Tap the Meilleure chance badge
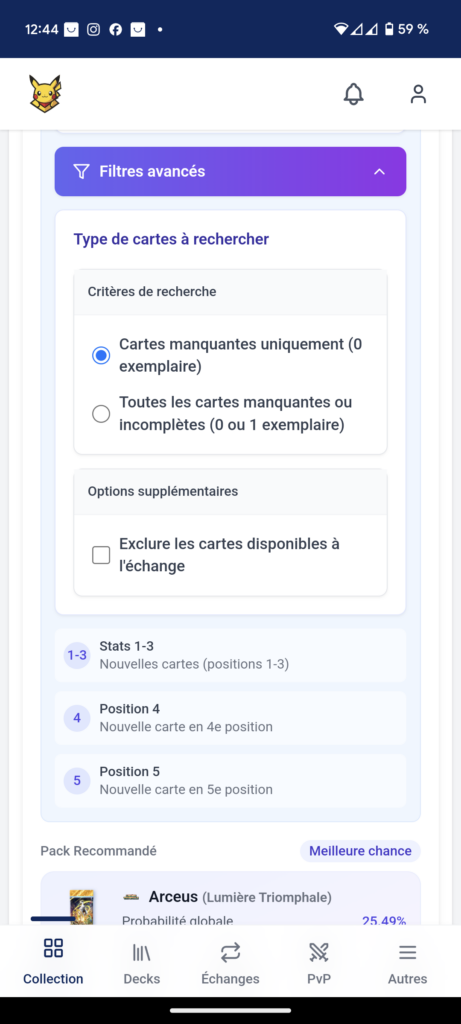 [x=360, y=851]
